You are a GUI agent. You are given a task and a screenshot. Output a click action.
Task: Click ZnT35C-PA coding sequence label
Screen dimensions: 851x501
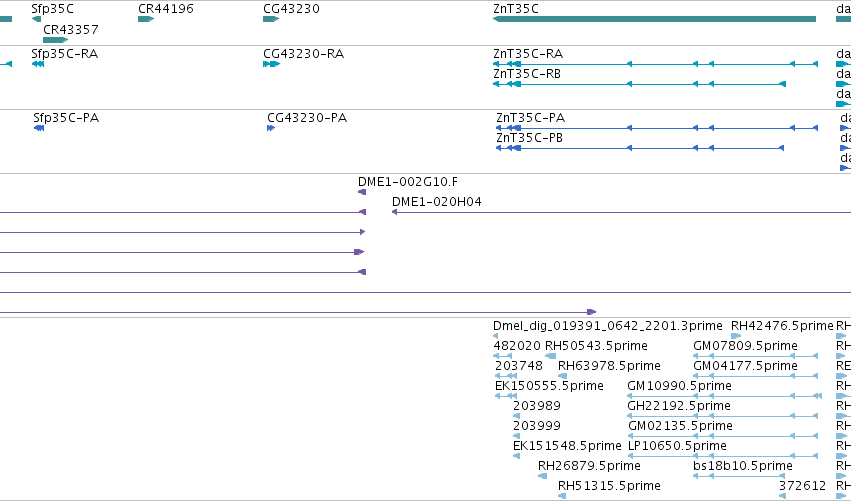tap(530, 118)
